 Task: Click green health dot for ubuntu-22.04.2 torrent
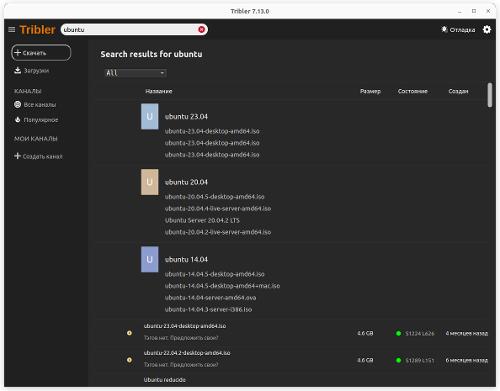pos(398,360)
